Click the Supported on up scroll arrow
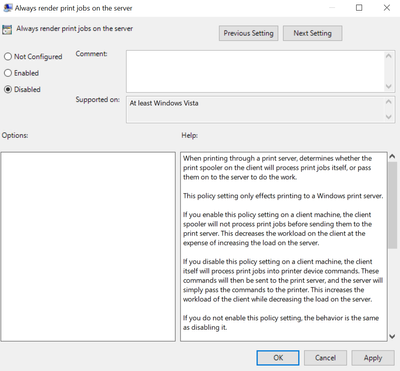 [x=389, y=101]
